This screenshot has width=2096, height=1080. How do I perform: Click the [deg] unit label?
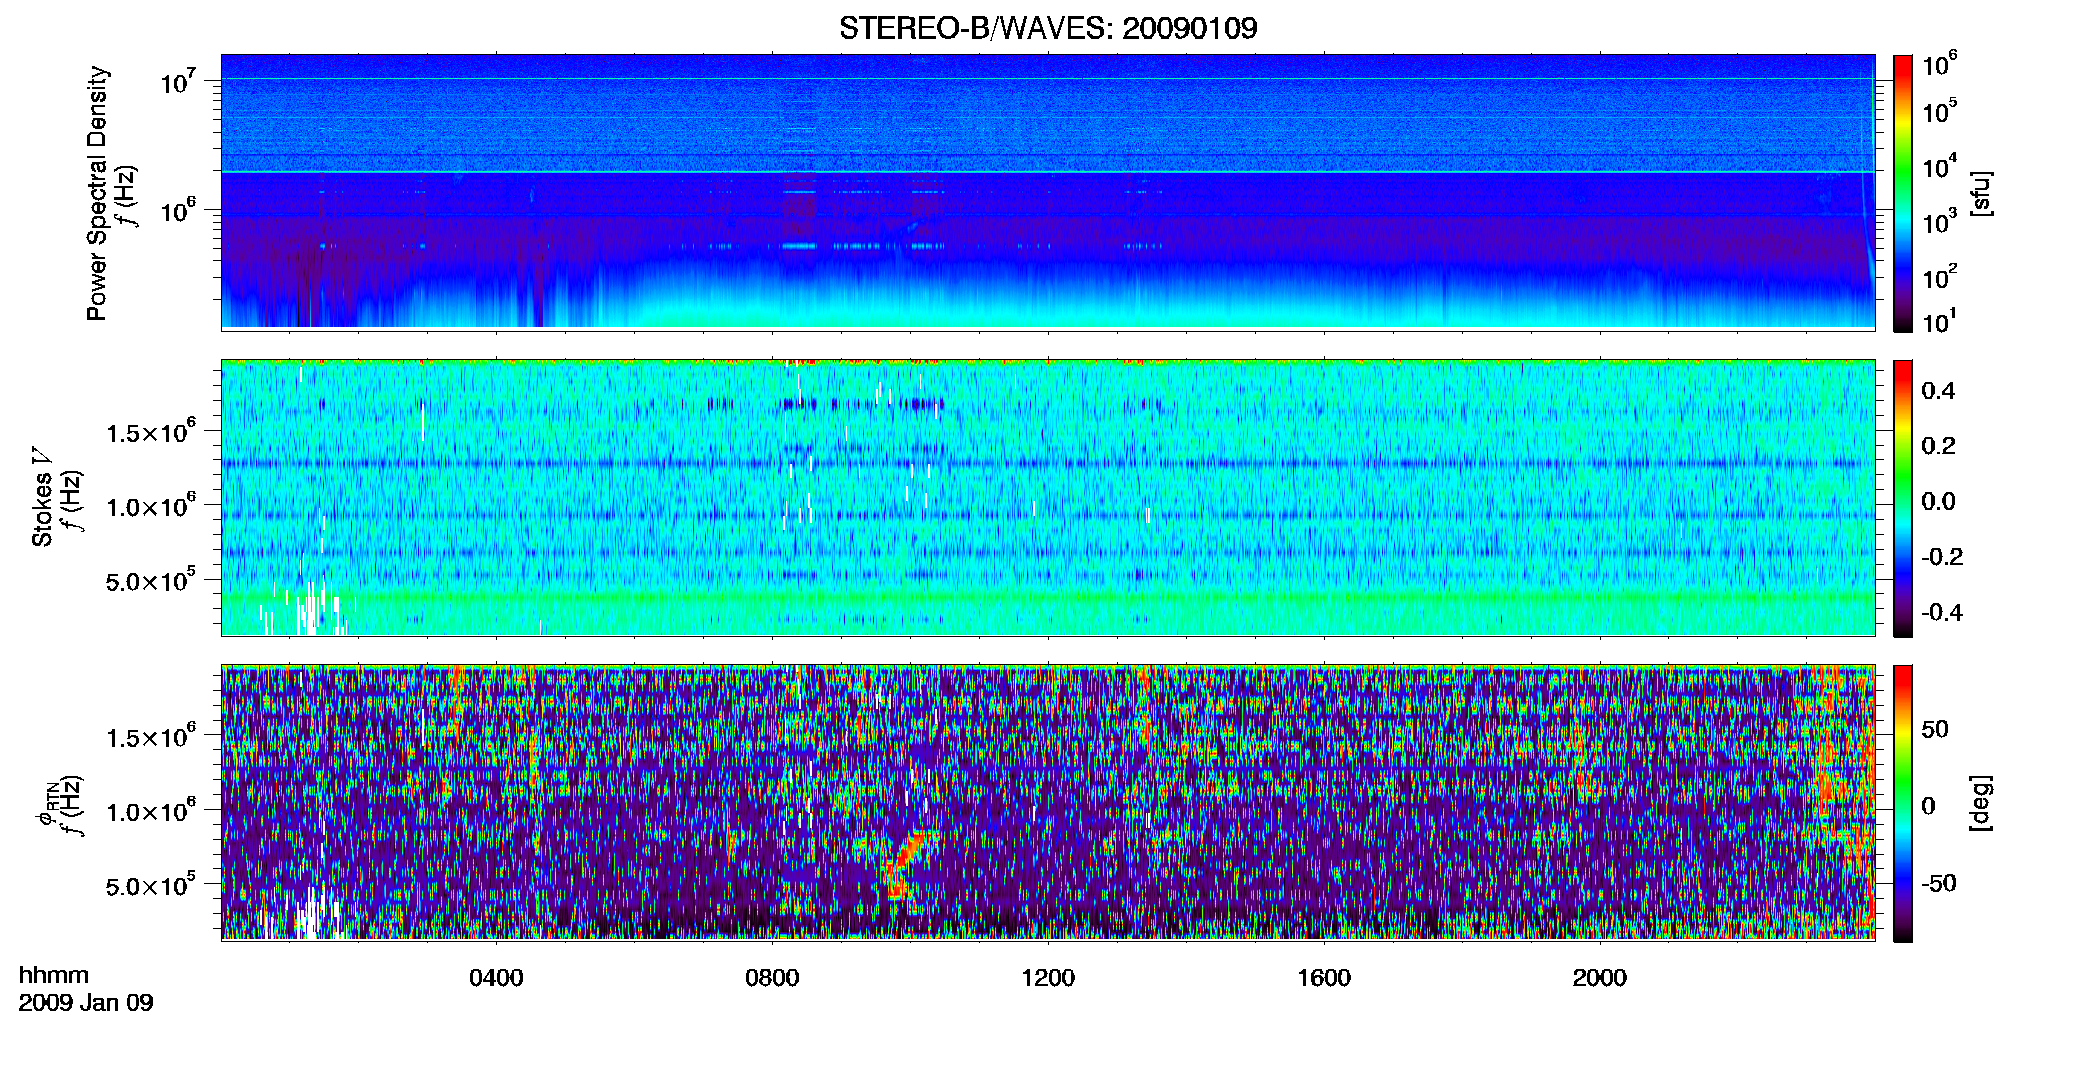pos(1981,803)
